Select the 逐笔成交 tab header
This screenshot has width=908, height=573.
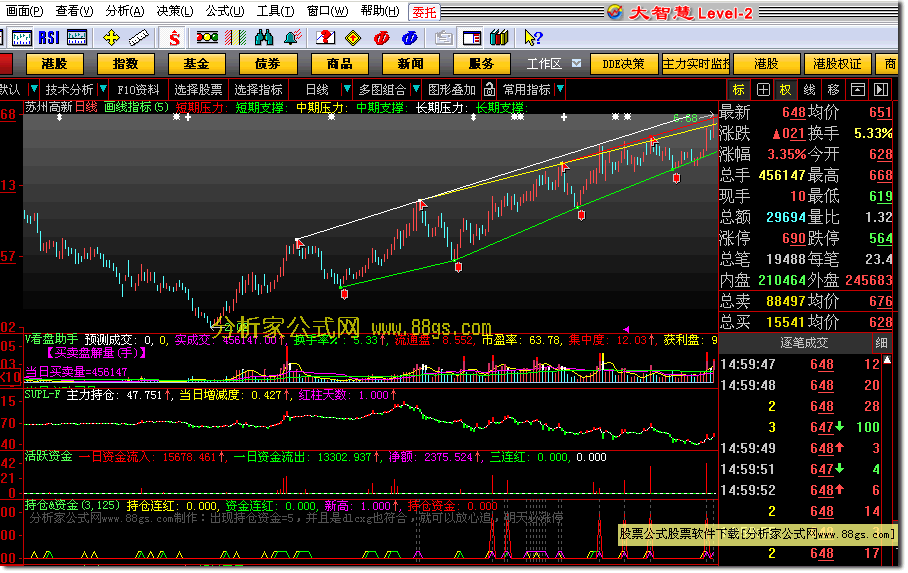coord(804,342)
